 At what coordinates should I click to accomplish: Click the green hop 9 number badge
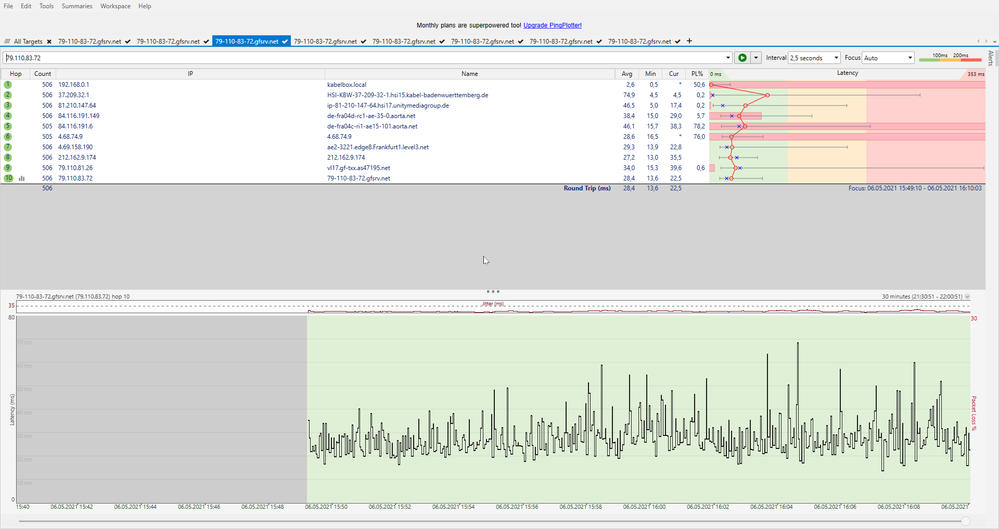tap(8, 168)
